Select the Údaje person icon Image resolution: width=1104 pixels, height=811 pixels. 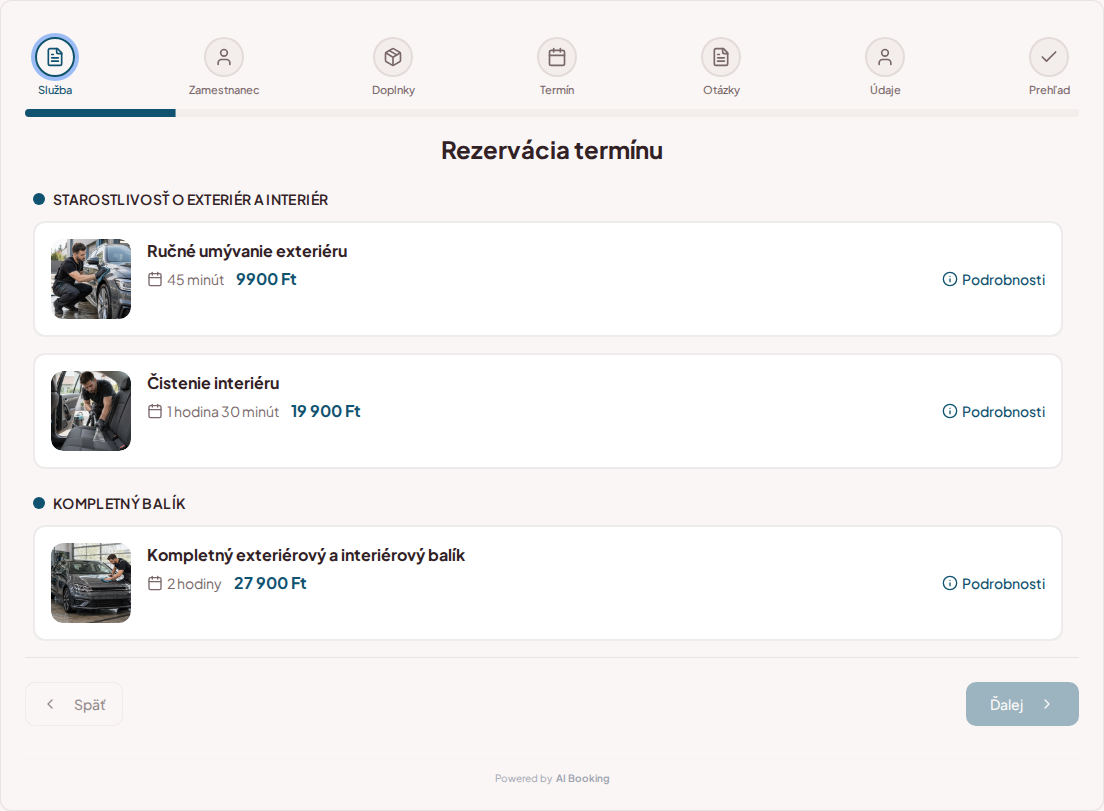coord(885,57)
